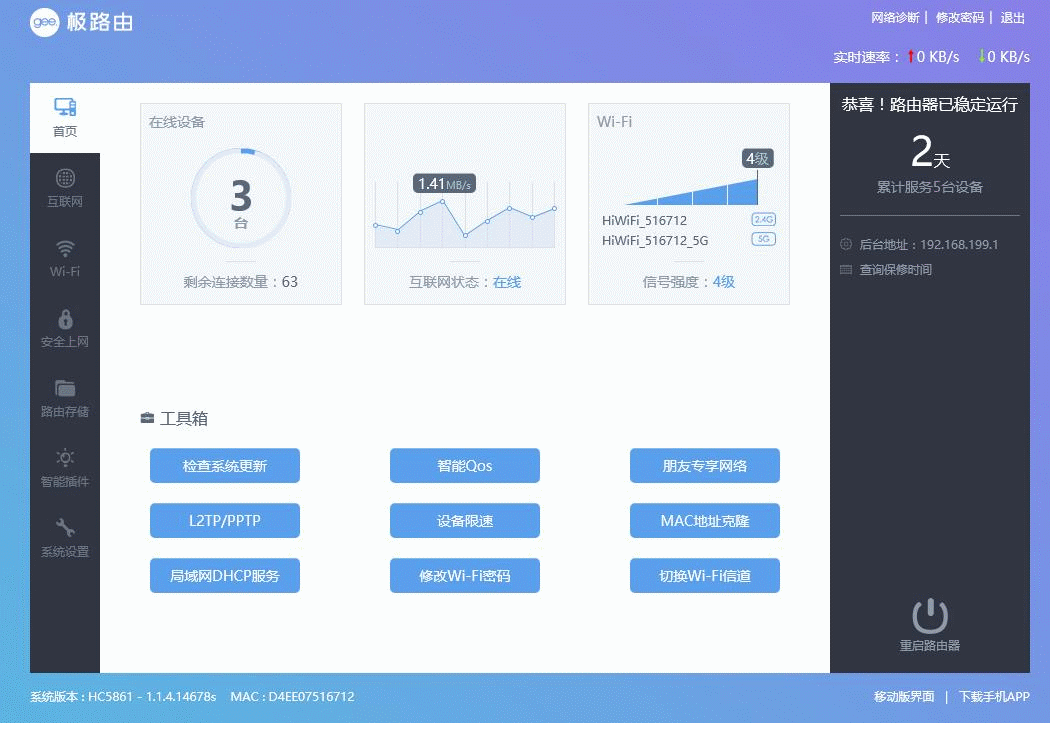1050x750 pixels.
Task: Click the HiWiFi_516712_5G network name
Action: [655, 240]
